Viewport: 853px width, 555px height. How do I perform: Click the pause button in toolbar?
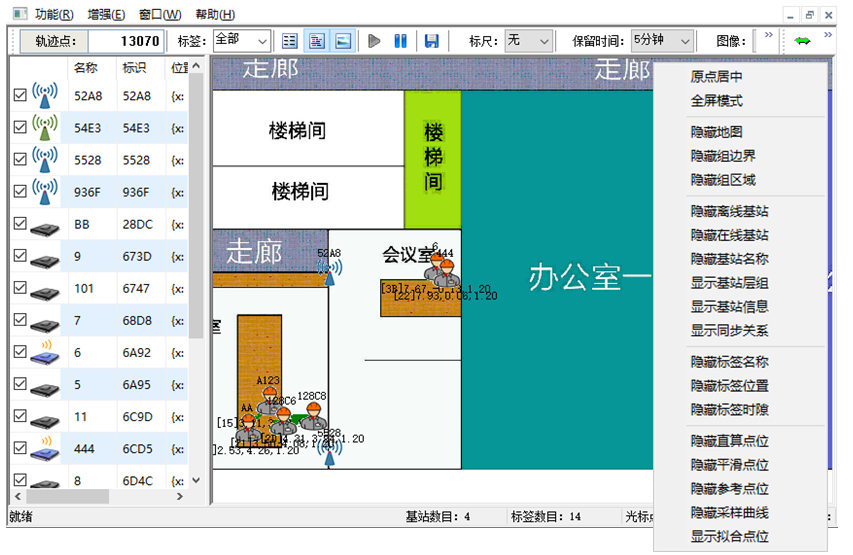tap(400, 41)
